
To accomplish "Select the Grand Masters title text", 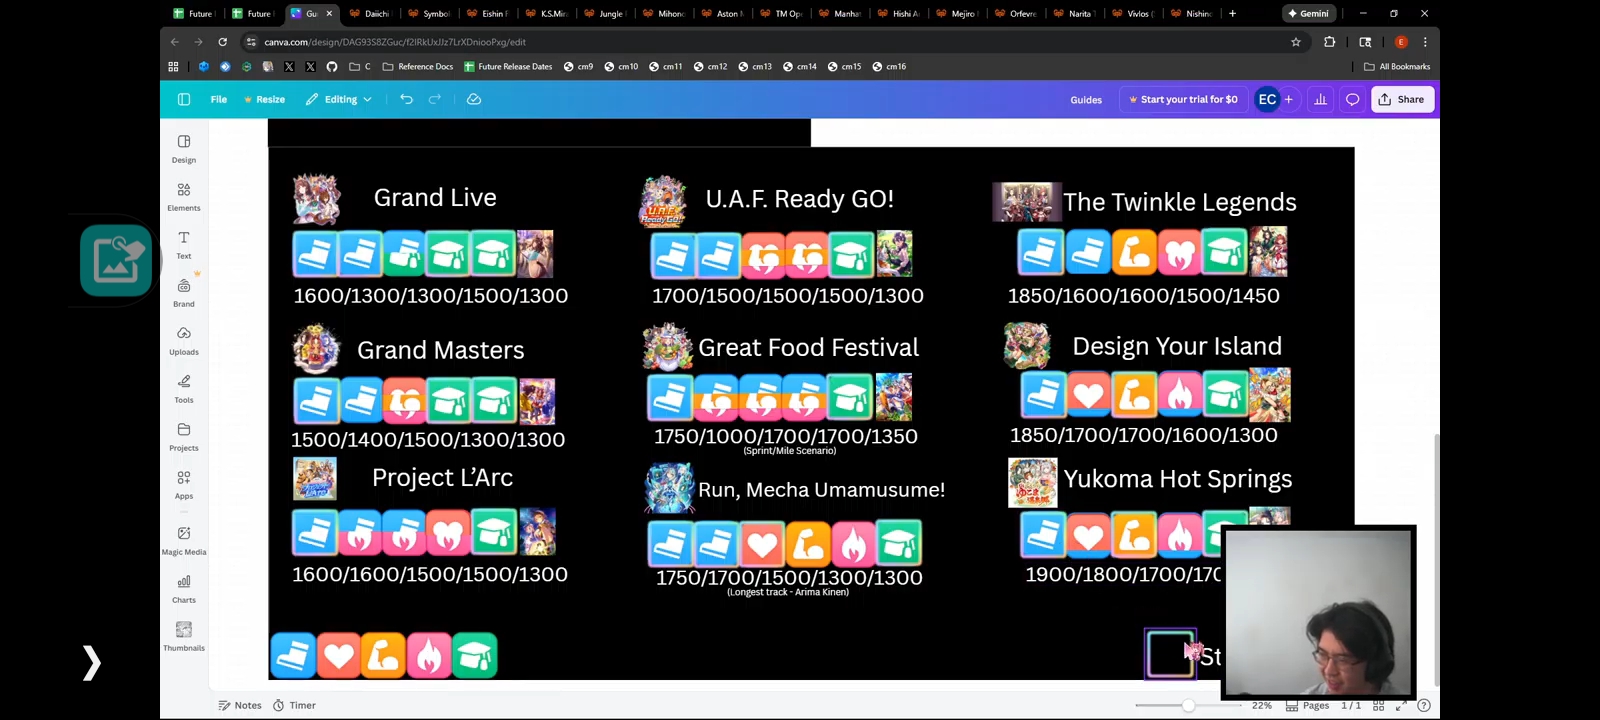I will point(441,350).
